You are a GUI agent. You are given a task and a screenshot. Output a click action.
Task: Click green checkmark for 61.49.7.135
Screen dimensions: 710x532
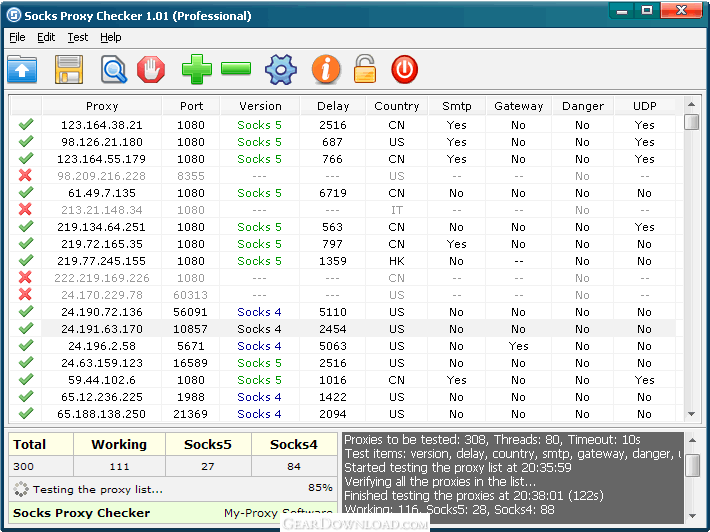pyautogui.click(x=26, y=192)
